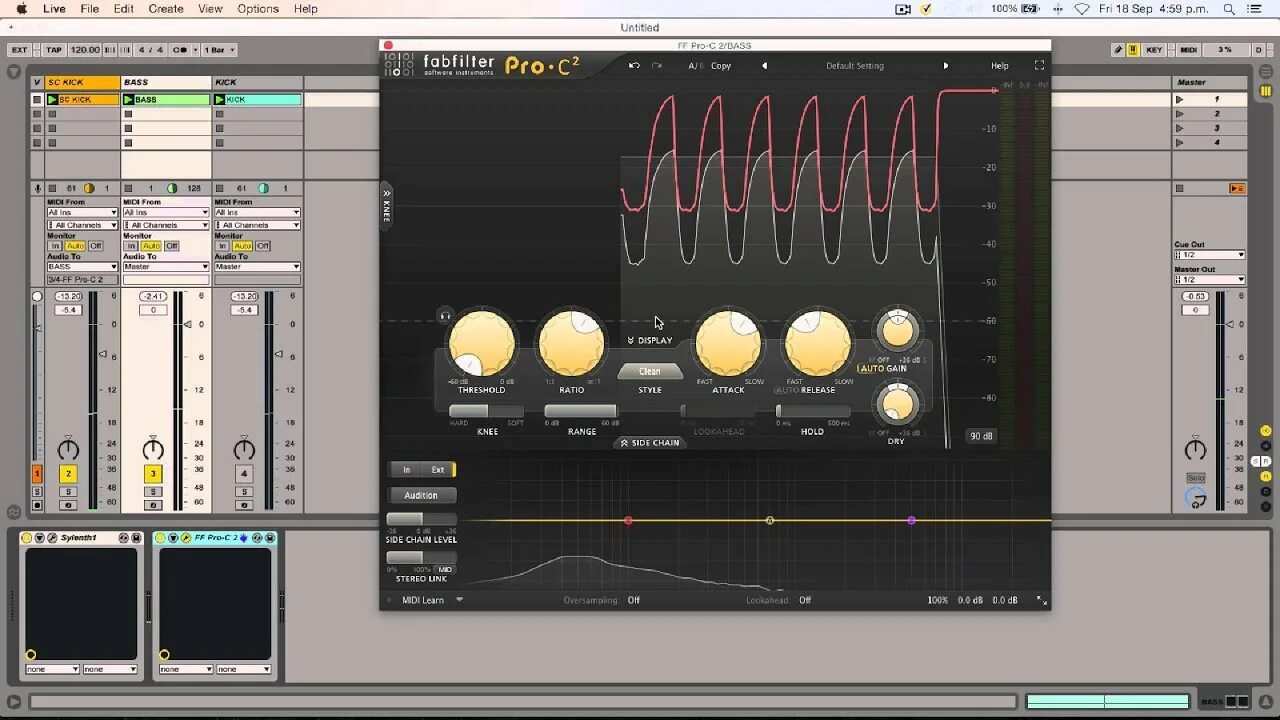1280x720 pixels.
Task: Click the SC KICK track pan knob
Action: (x=68, y=449)
